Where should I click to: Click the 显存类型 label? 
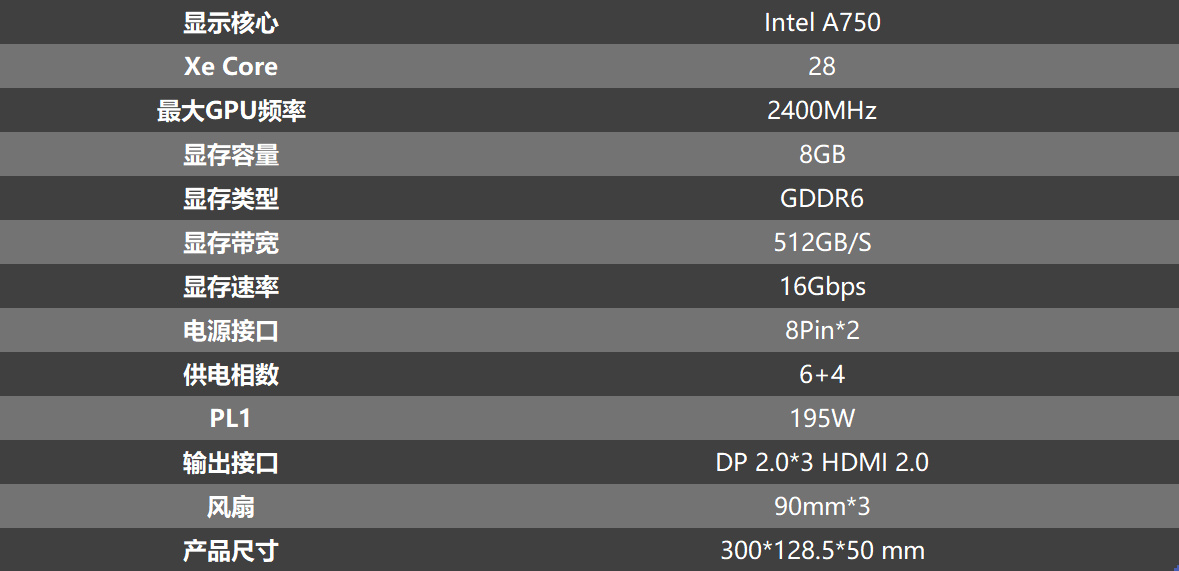coord(231,199)
